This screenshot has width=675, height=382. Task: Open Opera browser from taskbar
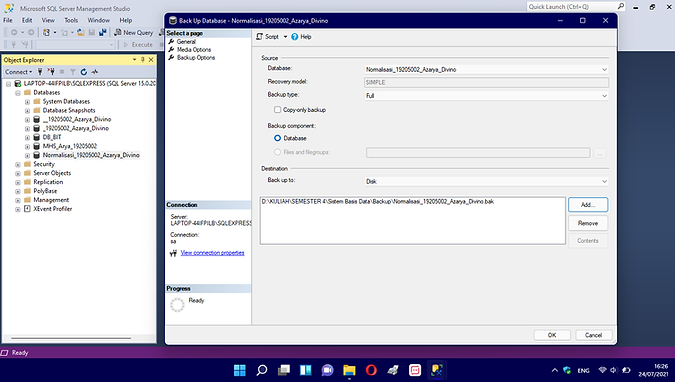click(371, 370)
